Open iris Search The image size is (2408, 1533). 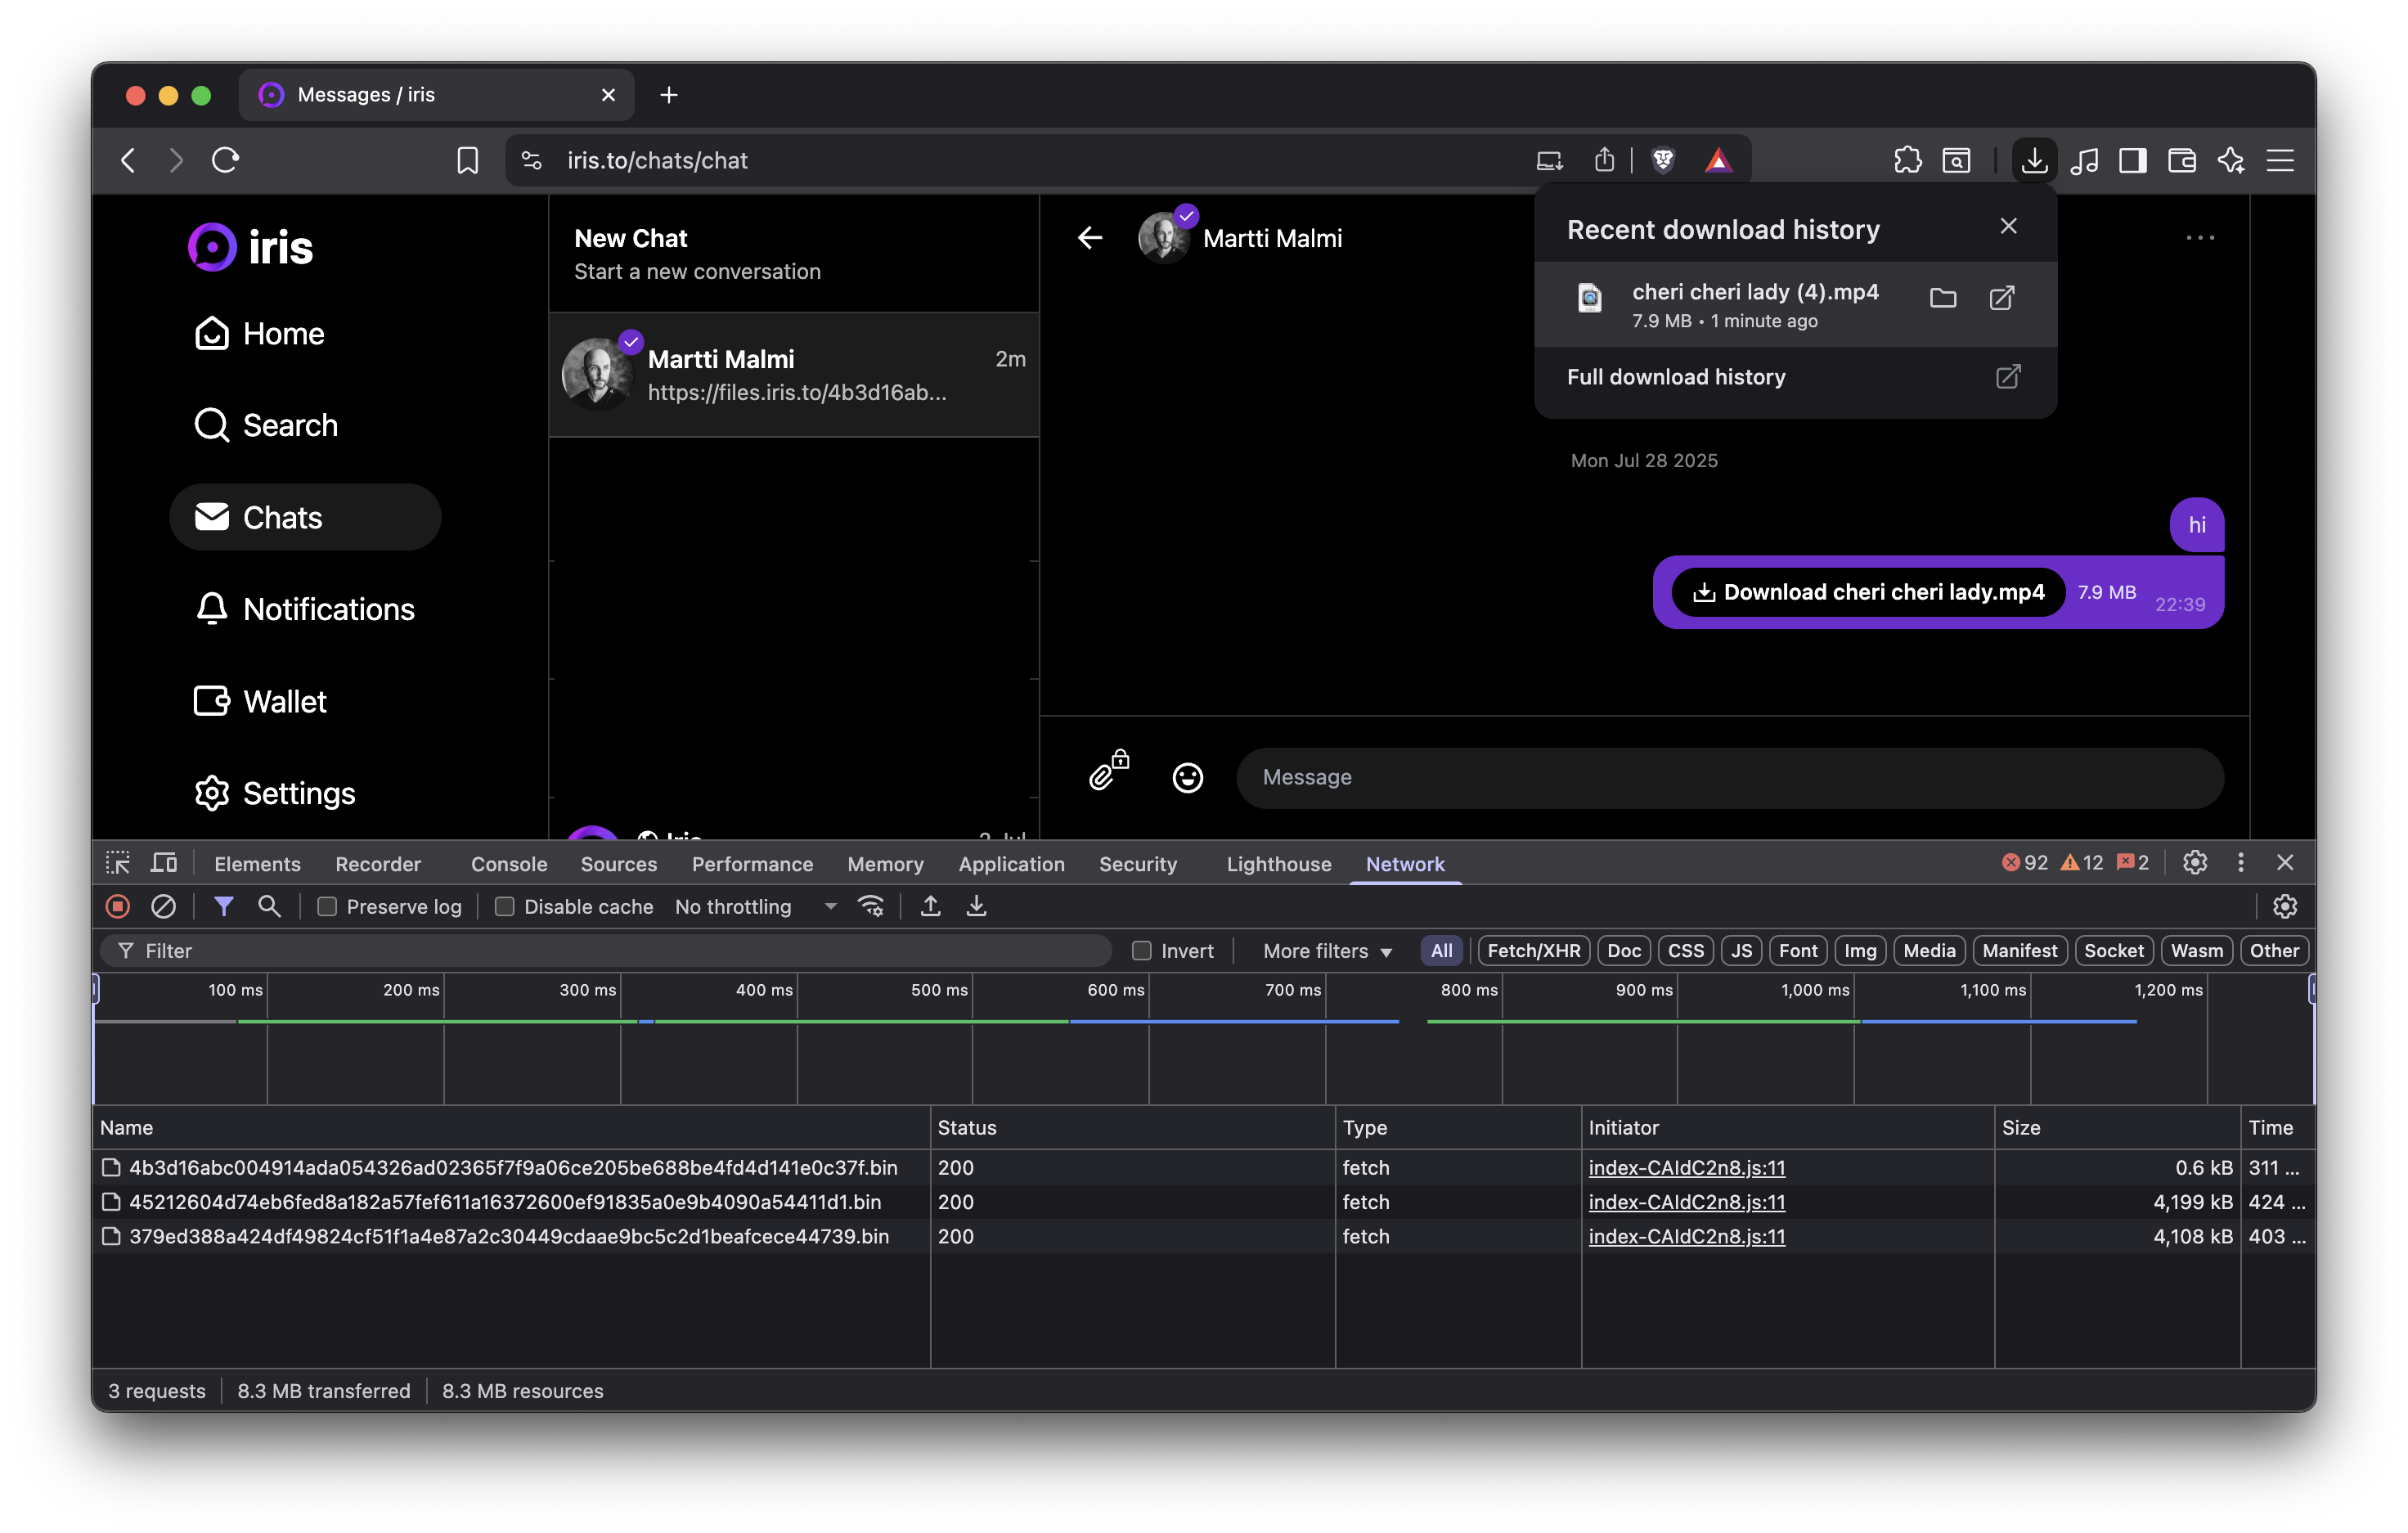266,425
